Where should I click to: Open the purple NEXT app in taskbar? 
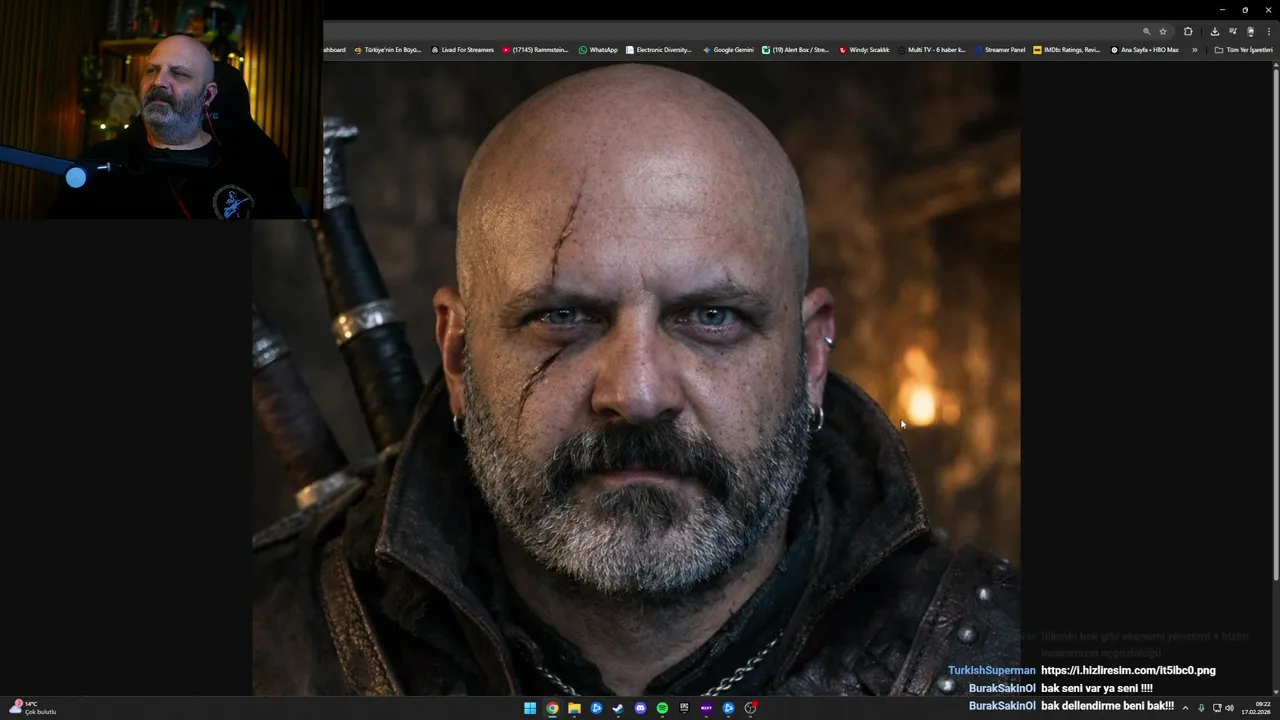point(706,708)
